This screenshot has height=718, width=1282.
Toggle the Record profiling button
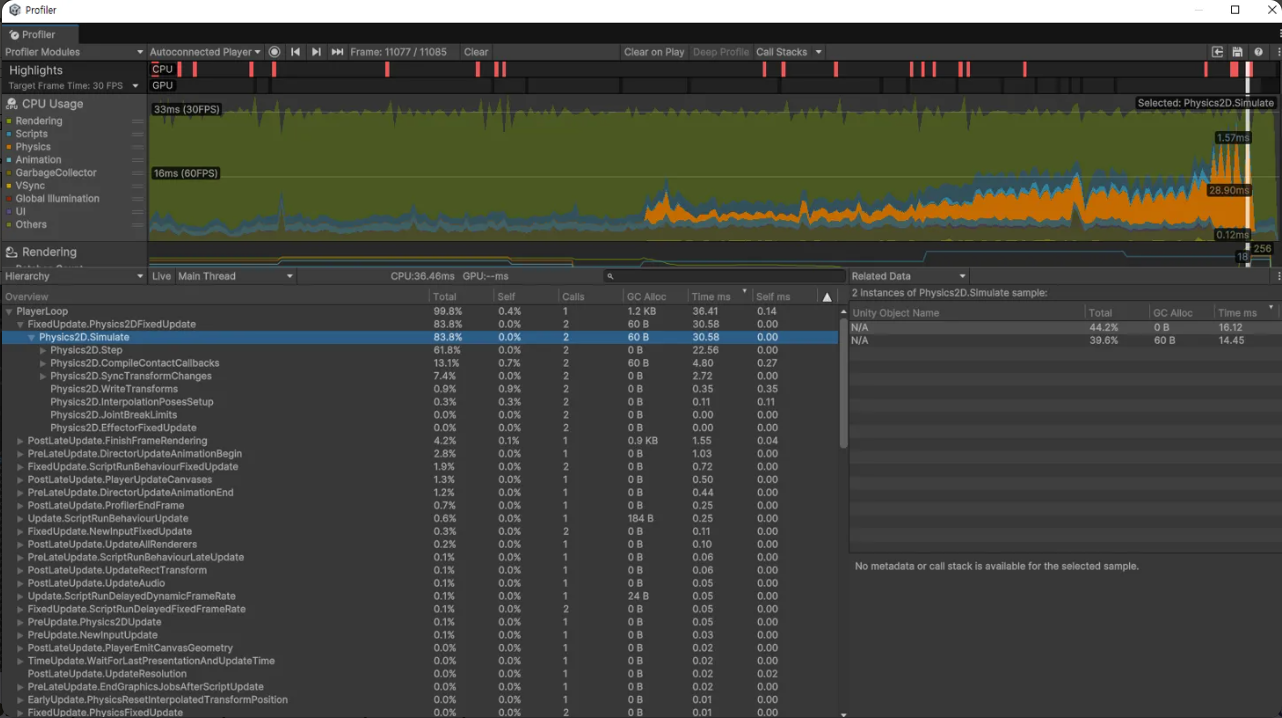274,52
